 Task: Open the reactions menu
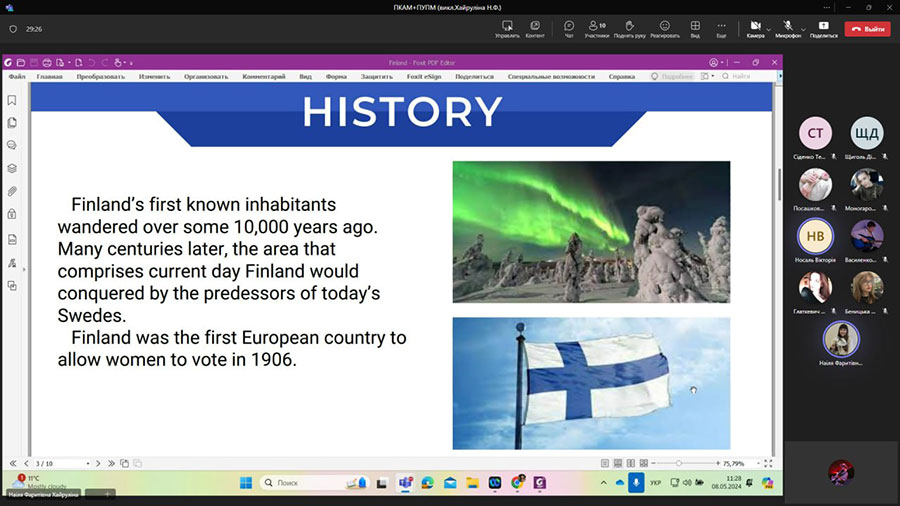pos(664,27)
